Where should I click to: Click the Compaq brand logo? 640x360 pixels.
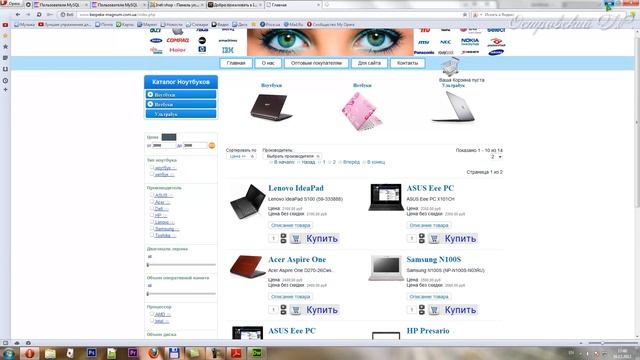(x=178, y=40)
